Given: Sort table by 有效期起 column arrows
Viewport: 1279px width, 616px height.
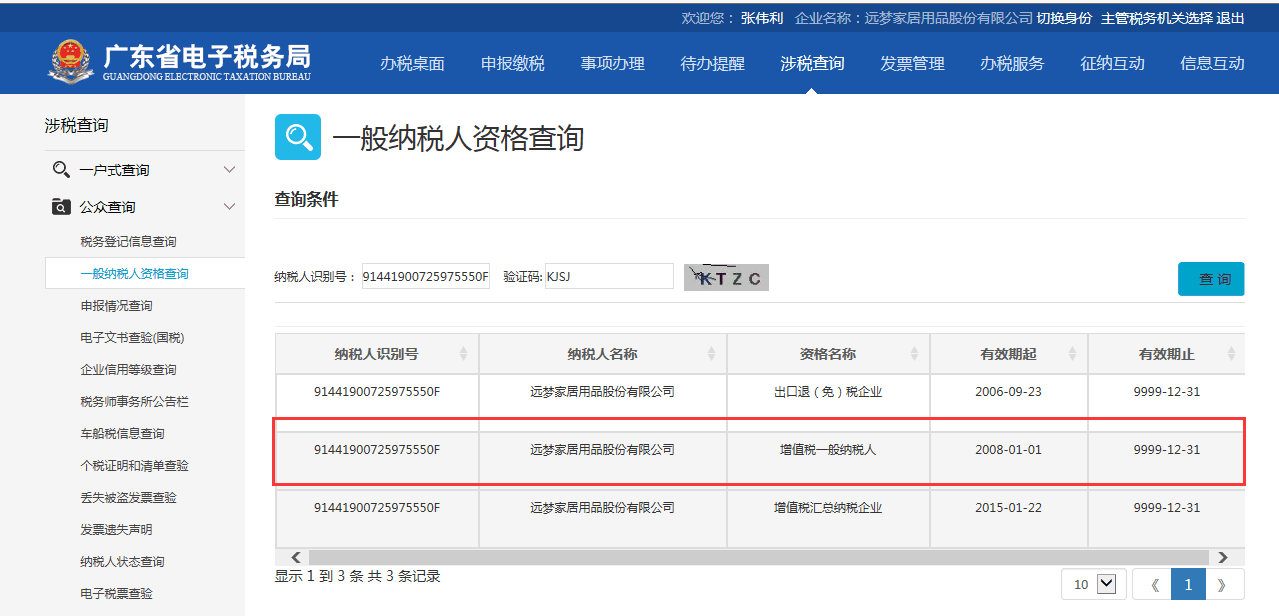Looking at the screenshot, I should coord(1072,354).
